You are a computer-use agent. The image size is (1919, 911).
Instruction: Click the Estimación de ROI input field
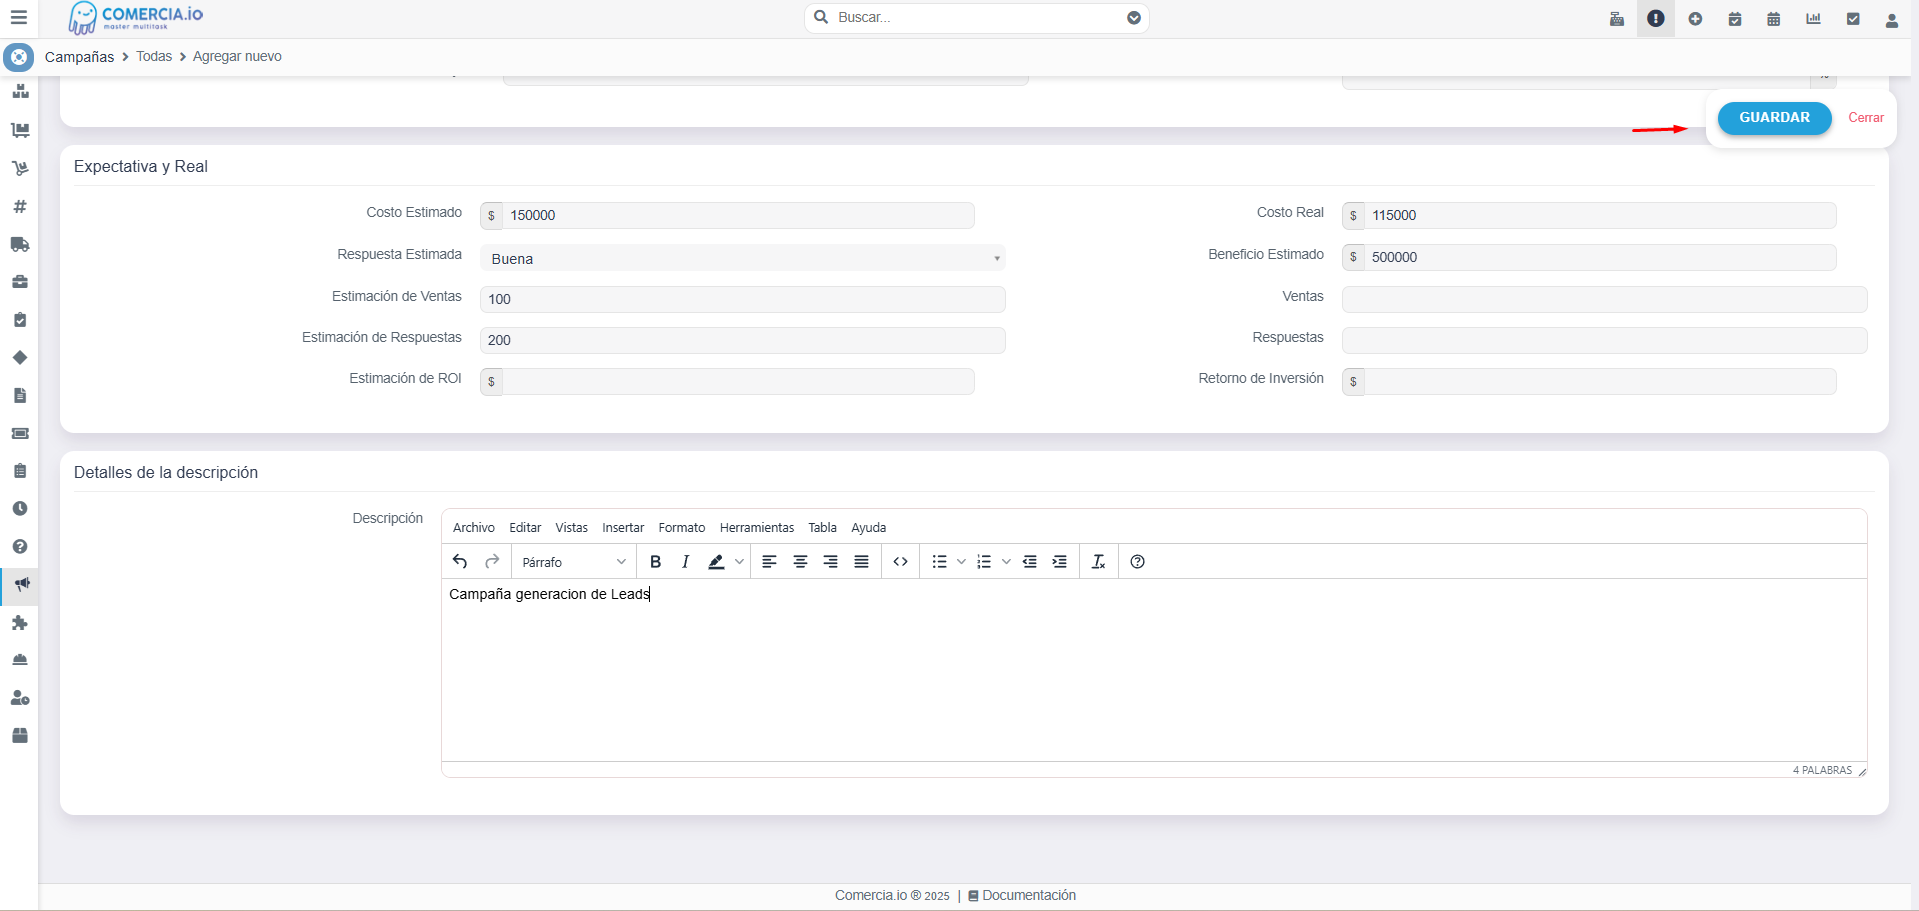[x=737, y=382]
